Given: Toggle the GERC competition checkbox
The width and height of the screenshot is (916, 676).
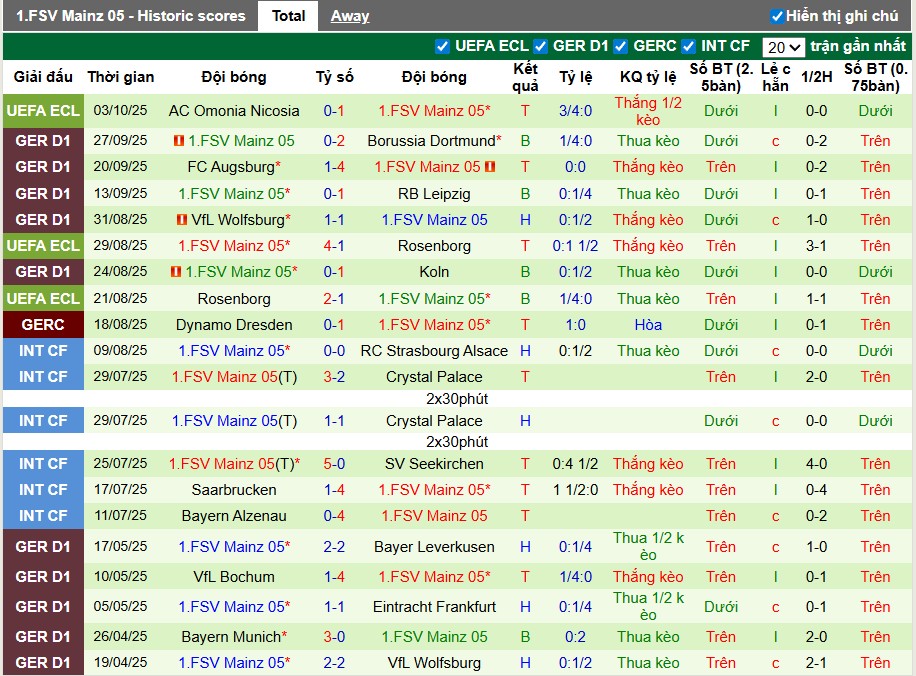Looking at the screenshot, I should (621, 46).
